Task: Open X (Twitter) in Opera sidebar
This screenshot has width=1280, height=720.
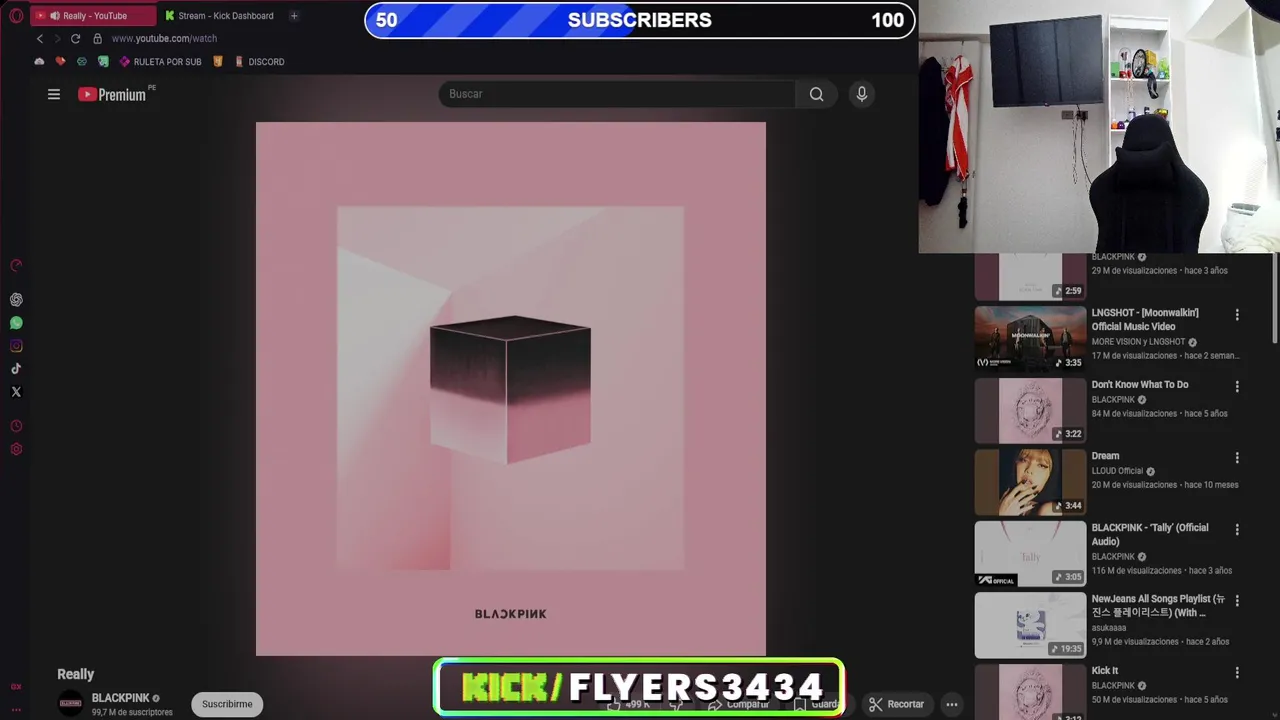Action: tap(16, 392)
